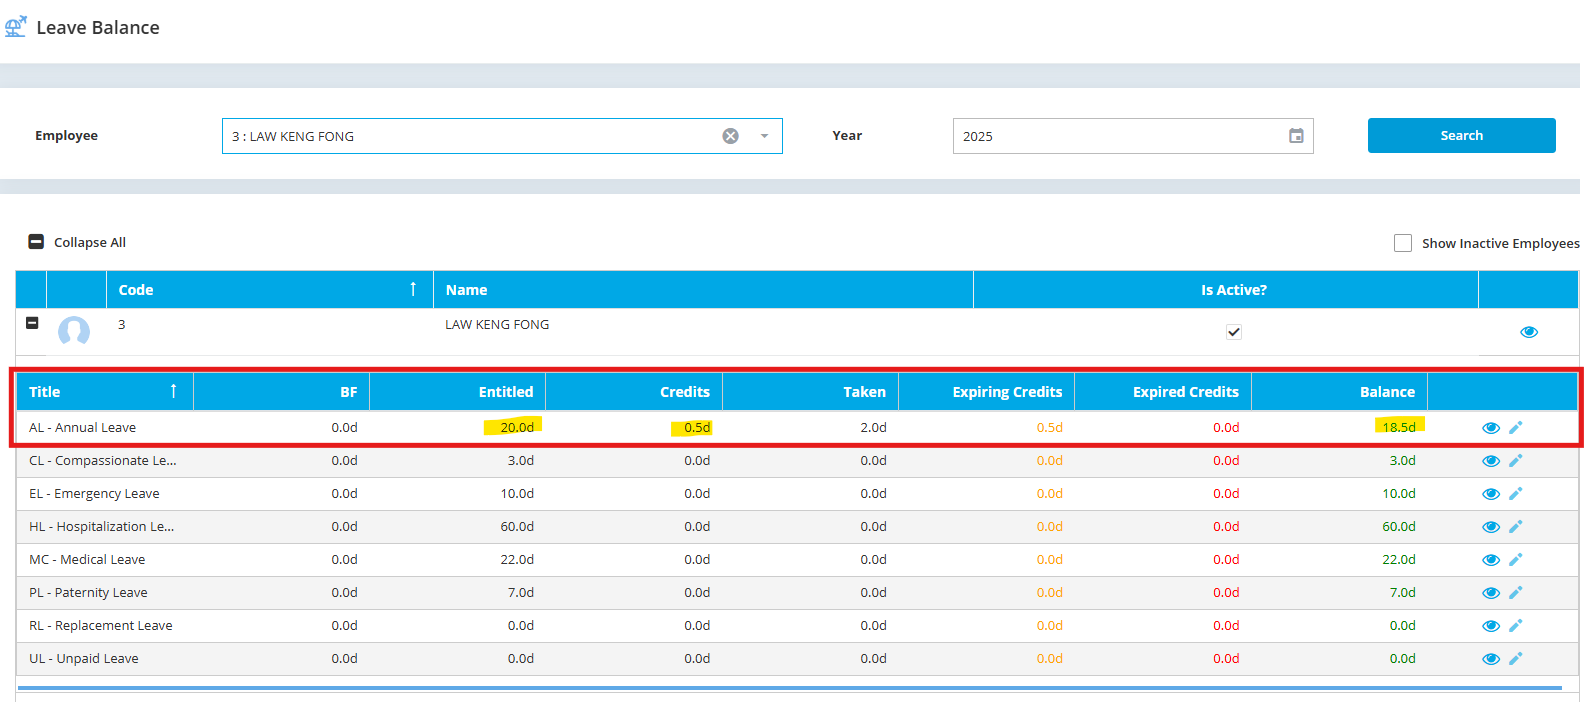The width and height of the screenshot is (1585, 702).
Task: View employee LAW KENG FONG eye icon
Action: click(1529, 332)
